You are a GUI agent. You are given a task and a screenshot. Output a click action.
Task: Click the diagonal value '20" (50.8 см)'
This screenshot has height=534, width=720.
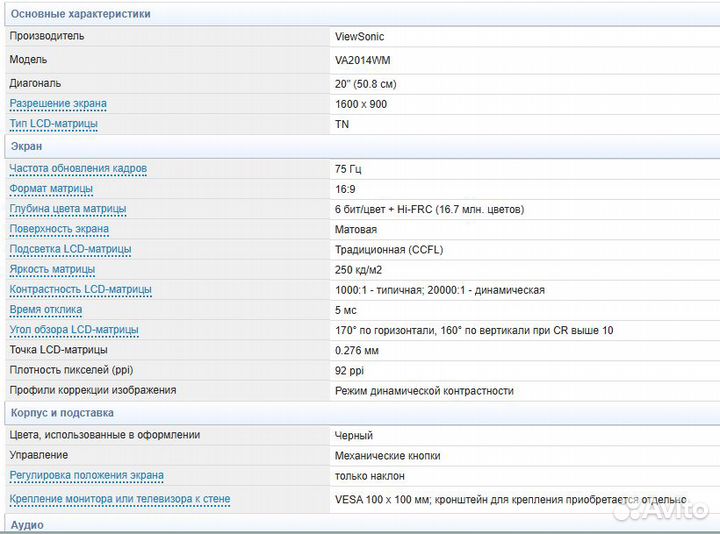click(366, 84)
